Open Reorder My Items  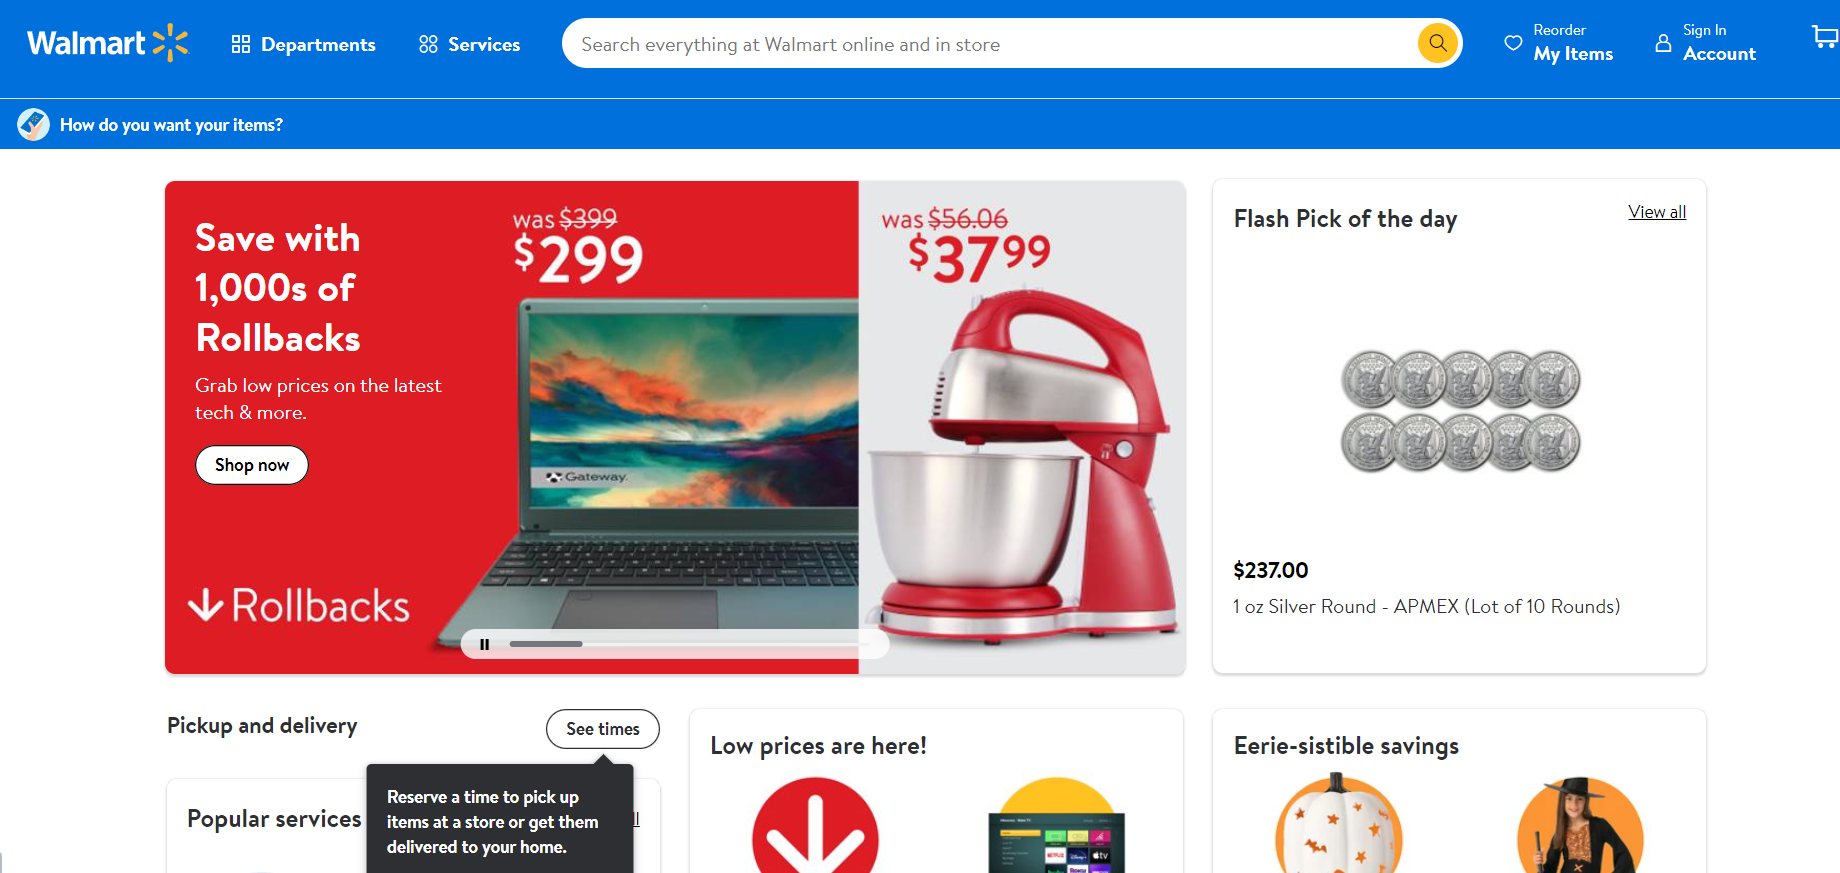[1559, 43]
